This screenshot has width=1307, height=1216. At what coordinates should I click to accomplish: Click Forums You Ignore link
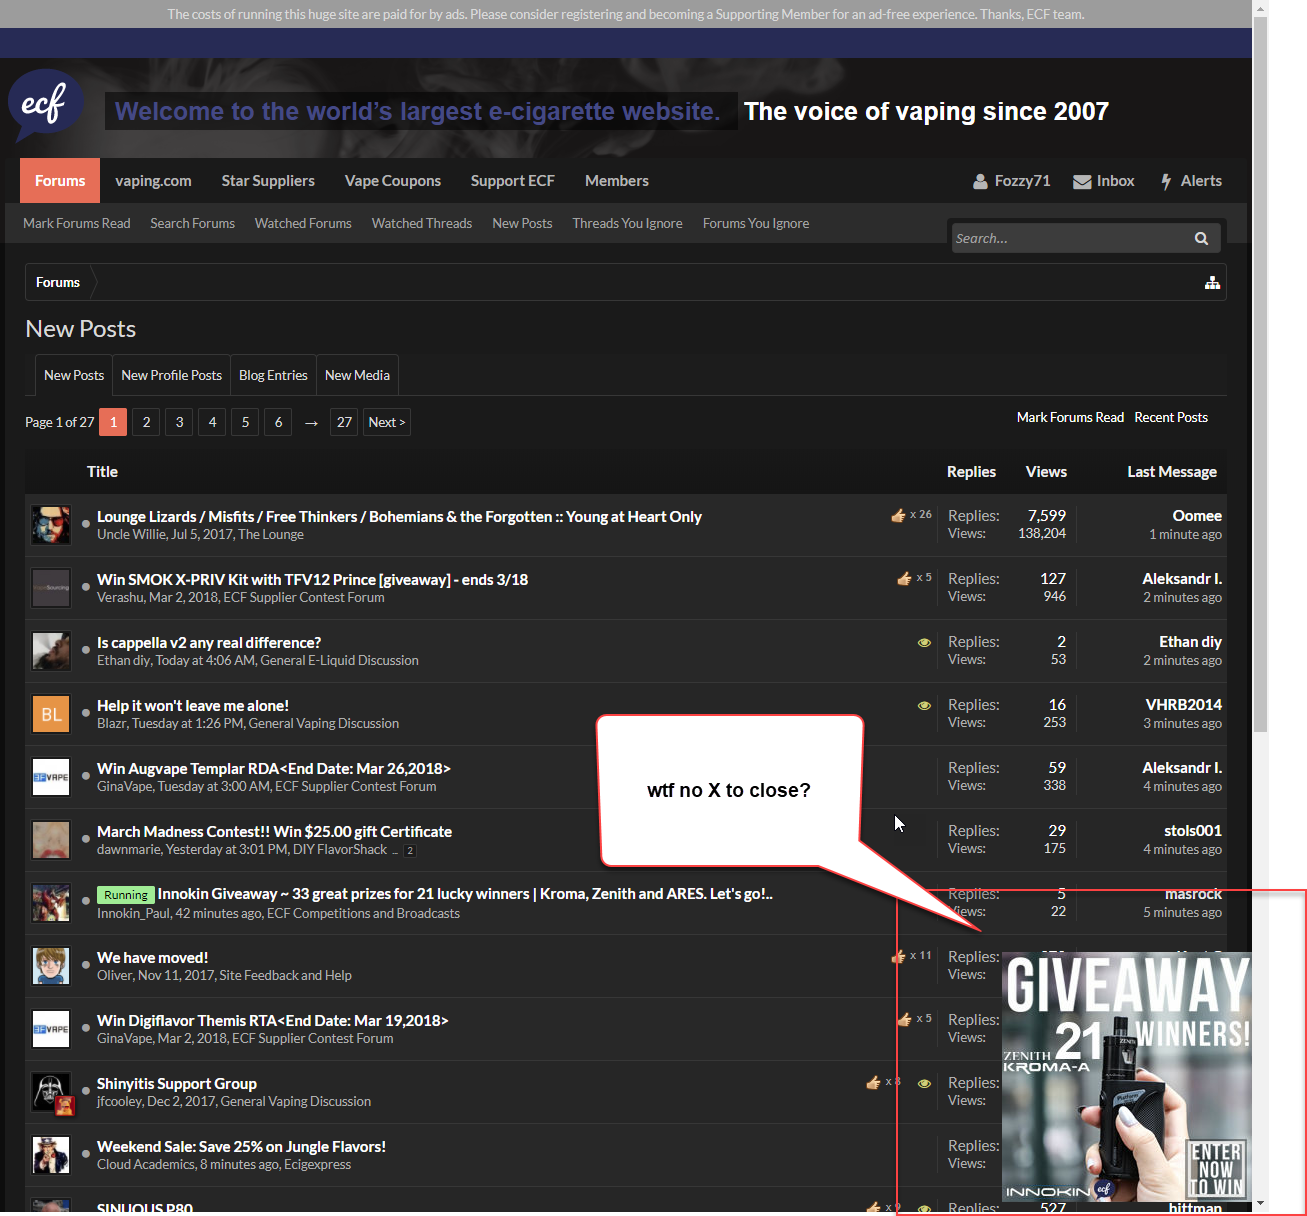coord(756,223)
